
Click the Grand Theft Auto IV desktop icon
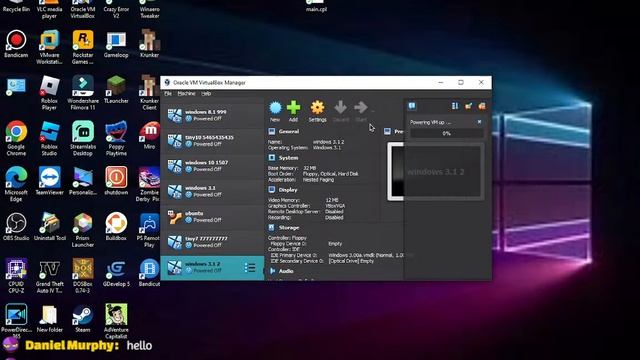coord(49,276)
